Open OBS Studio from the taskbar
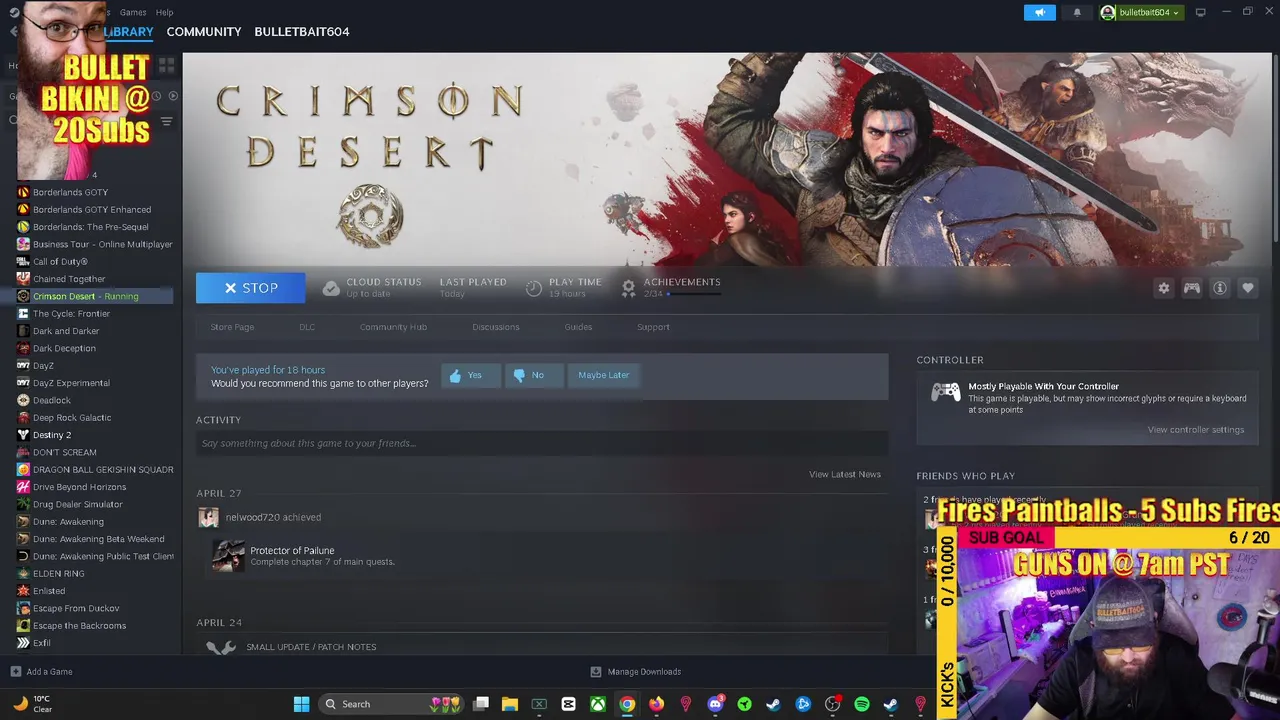1280x720 pixels. [x=832, y=704]
